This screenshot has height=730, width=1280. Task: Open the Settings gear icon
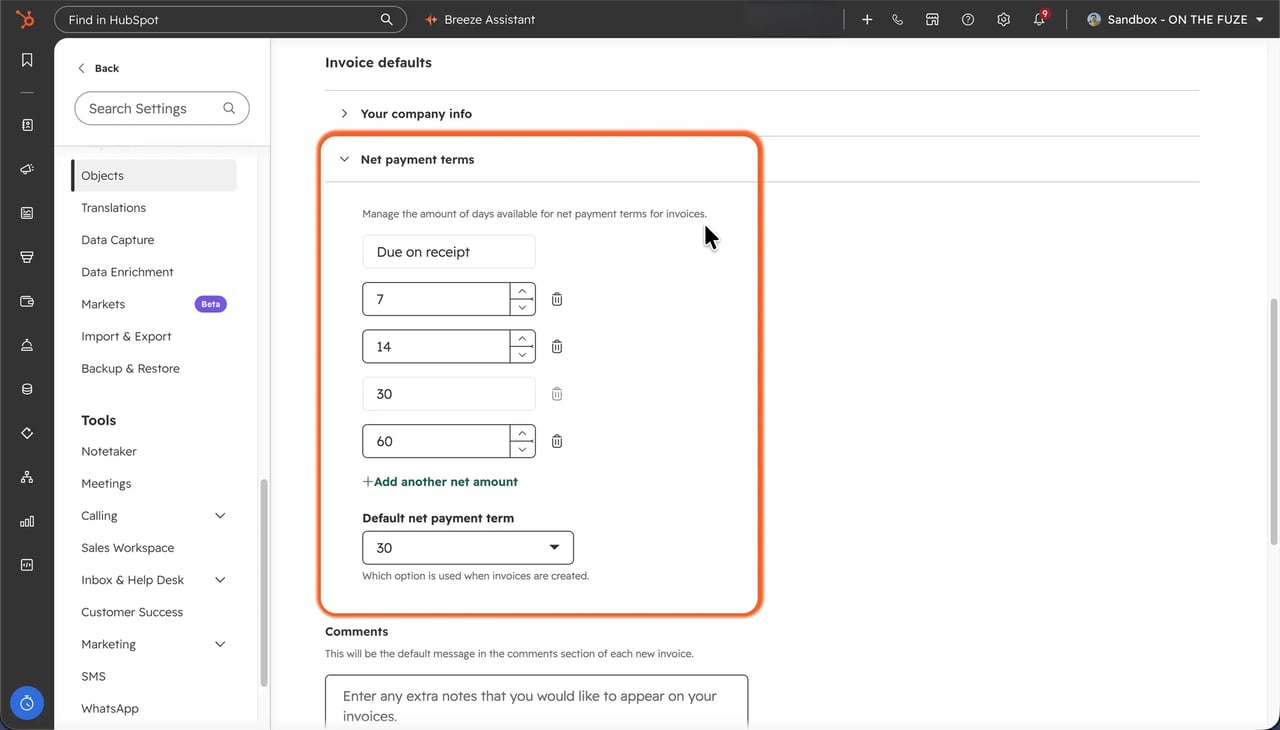click(1003, 19)
